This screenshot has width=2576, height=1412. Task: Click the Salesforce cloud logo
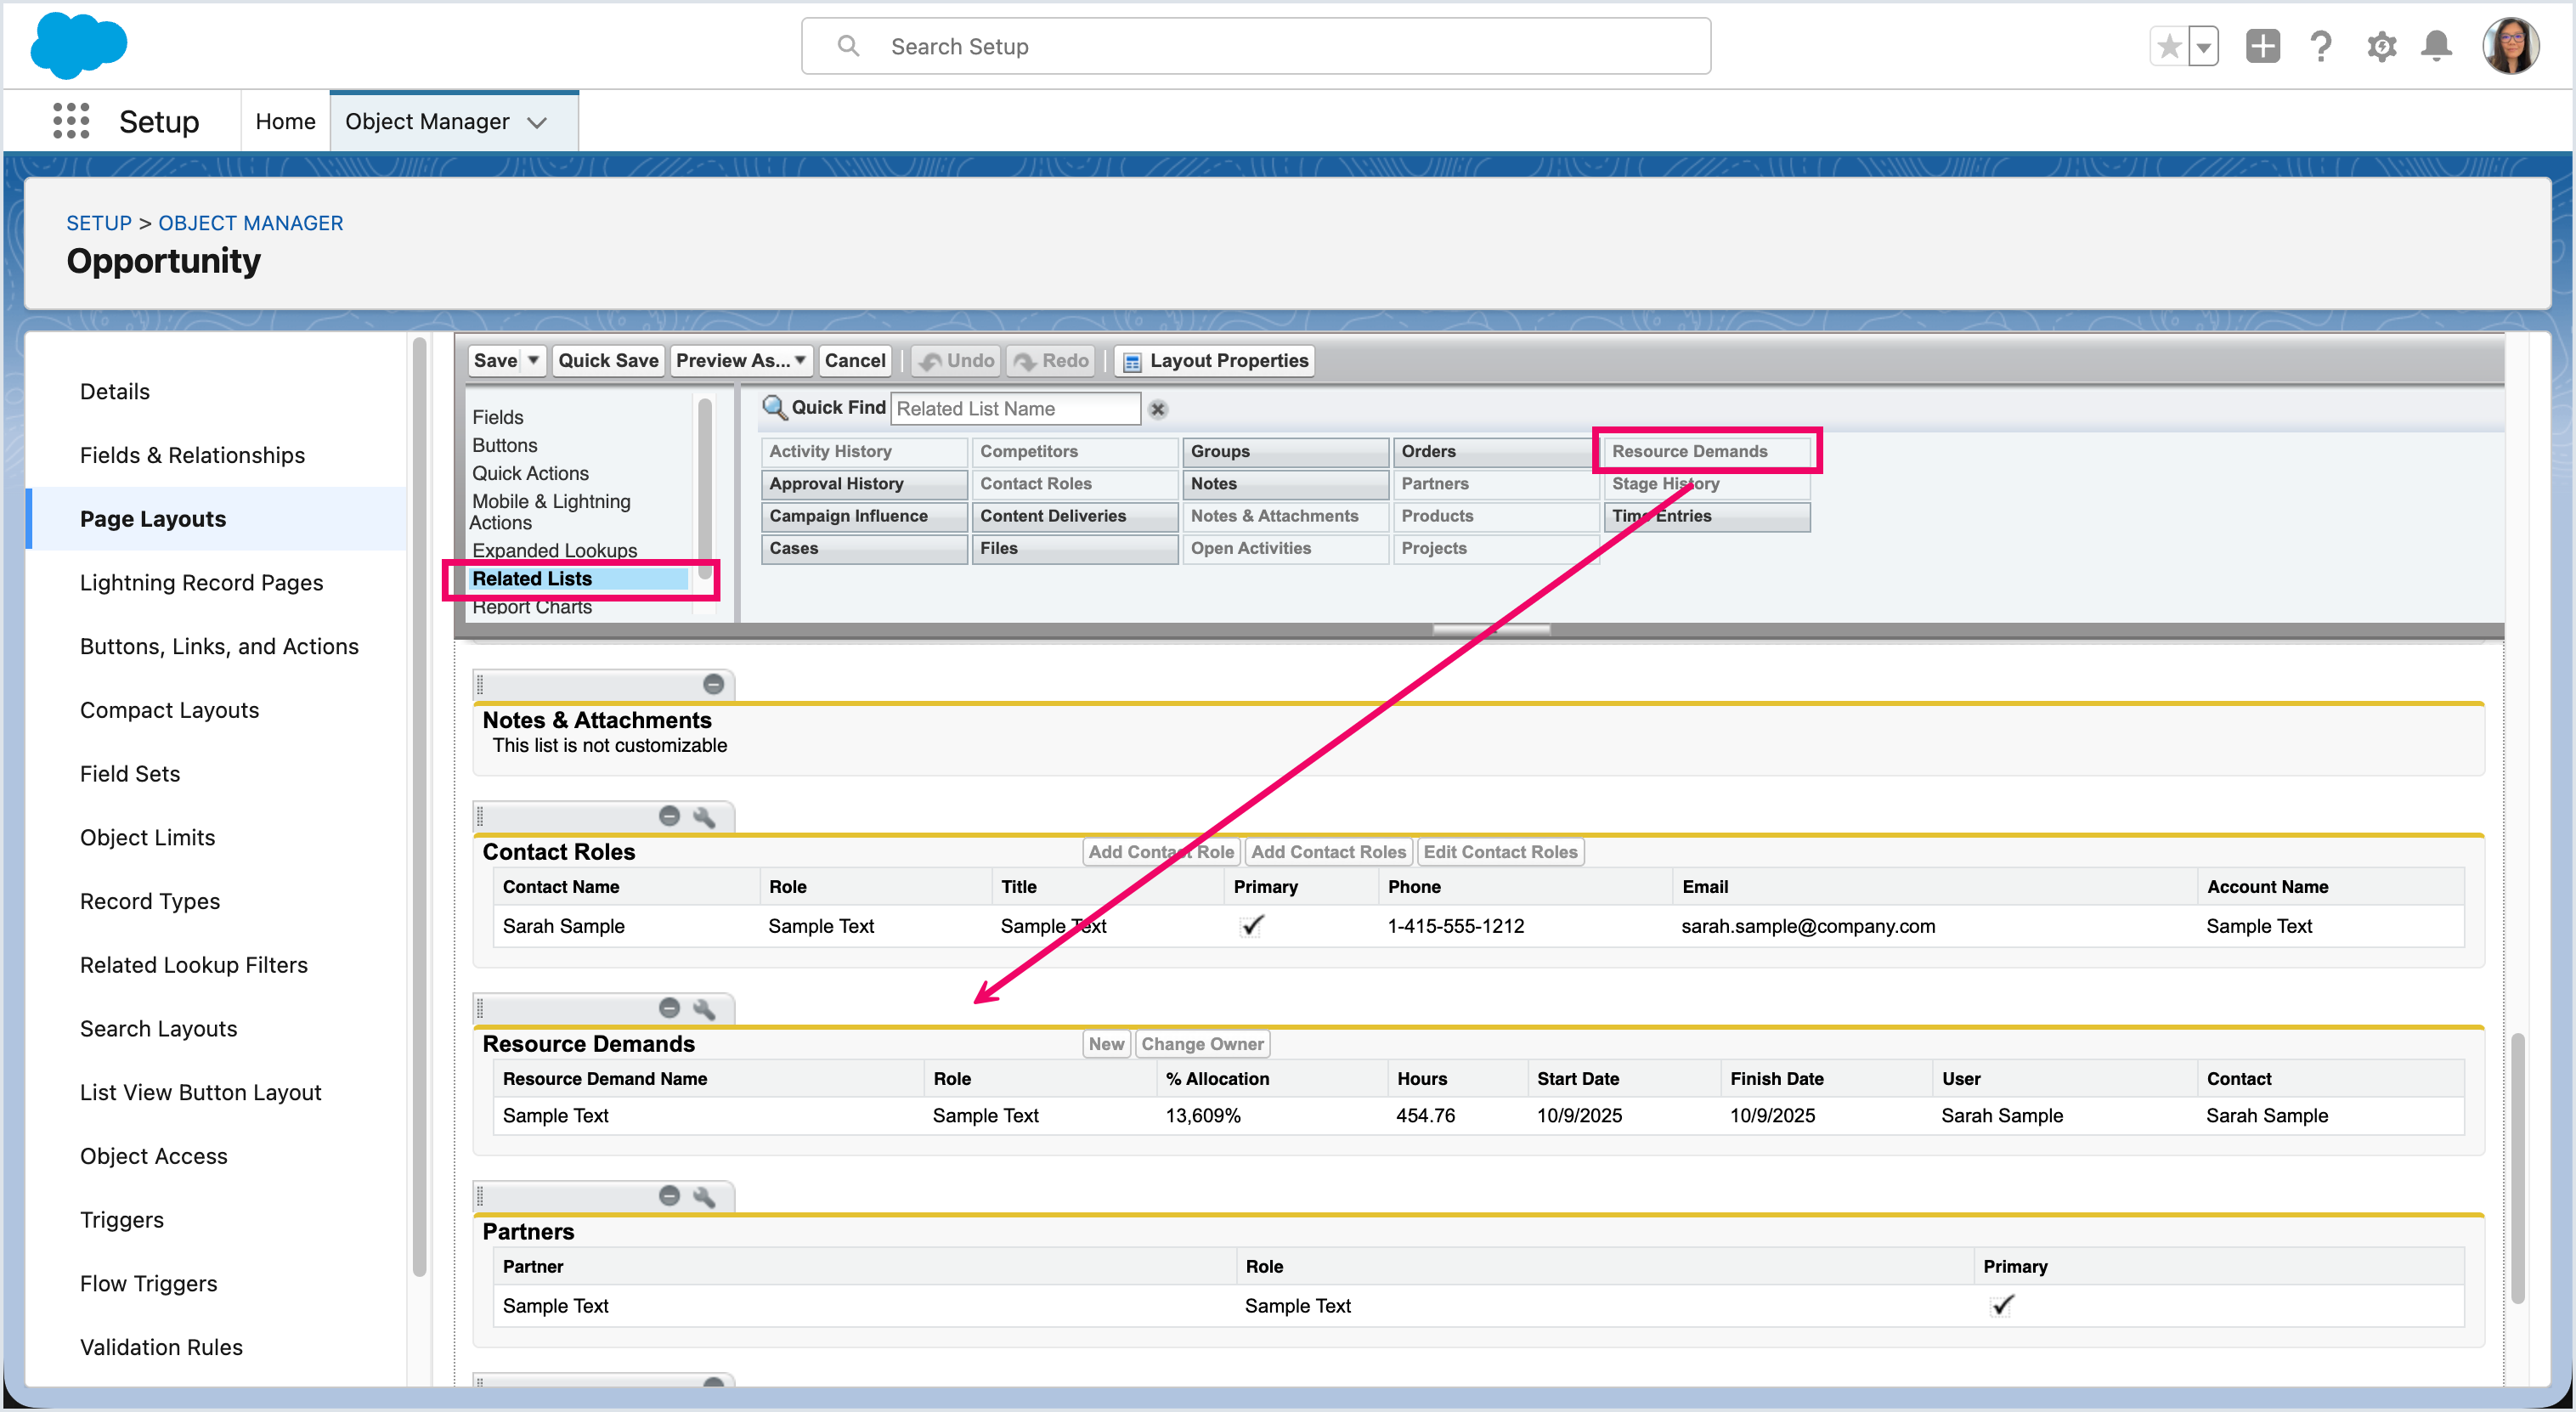pyautogui.click(x=79, y=46)
